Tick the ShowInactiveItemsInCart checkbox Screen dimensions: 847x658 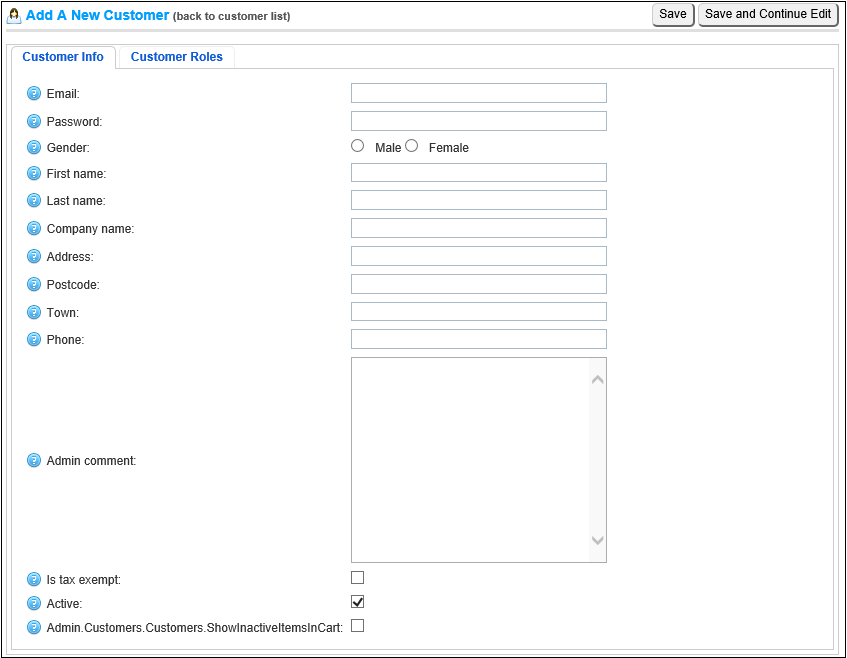coord(358,626)
